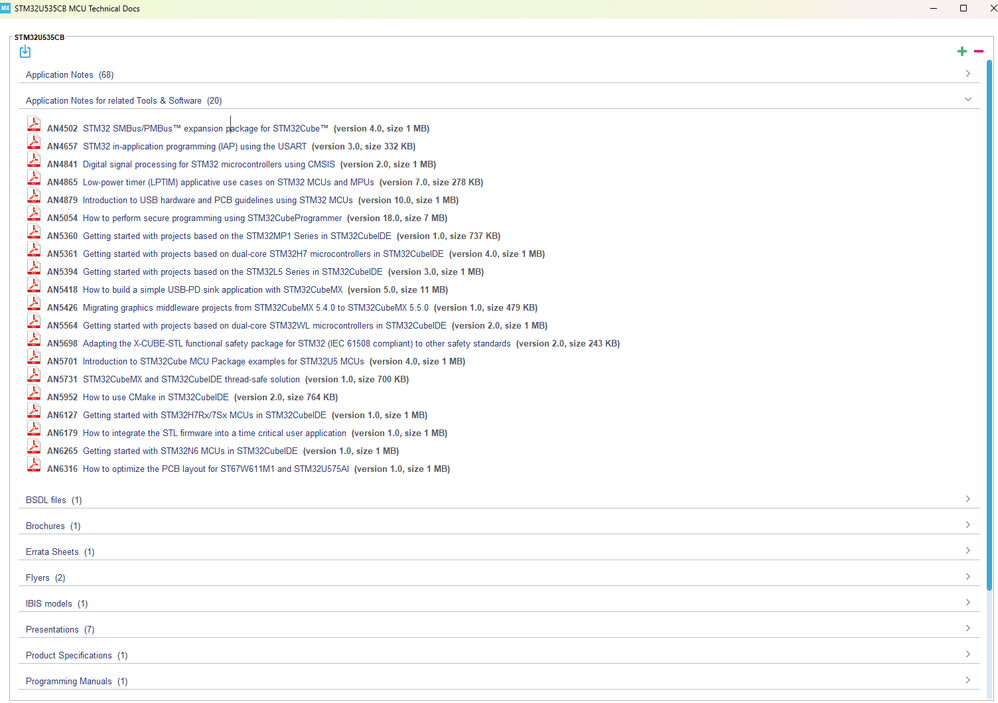Open the PDF icon for AN4657

34,141
